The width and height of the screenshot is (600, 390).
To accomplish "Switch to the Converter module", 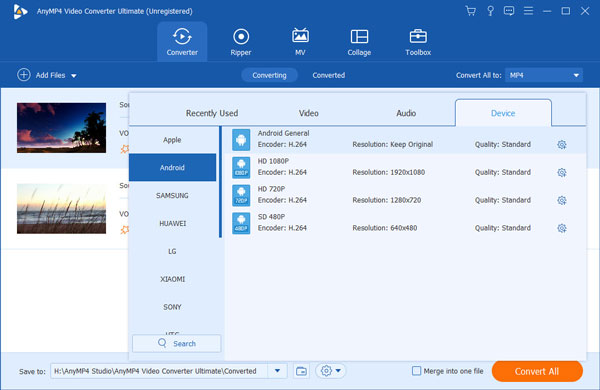I will [x=182, y=42].
